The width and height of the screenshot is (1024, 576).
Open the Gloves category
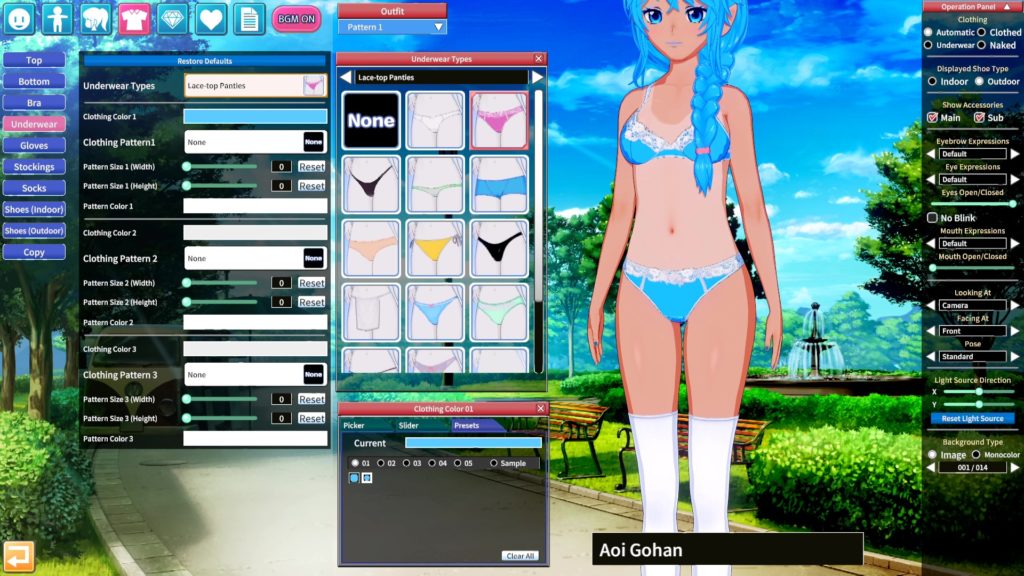(34, 145)
